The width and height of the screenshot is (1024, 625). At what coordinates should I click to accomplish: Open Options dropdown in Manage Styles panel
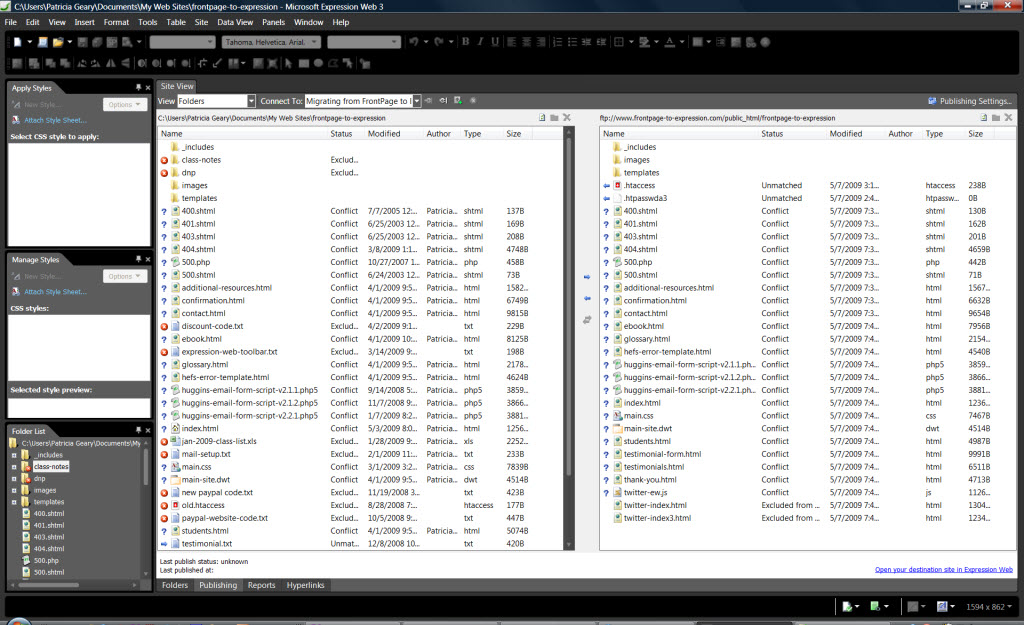pyautogui.click(x=125, y=276)
